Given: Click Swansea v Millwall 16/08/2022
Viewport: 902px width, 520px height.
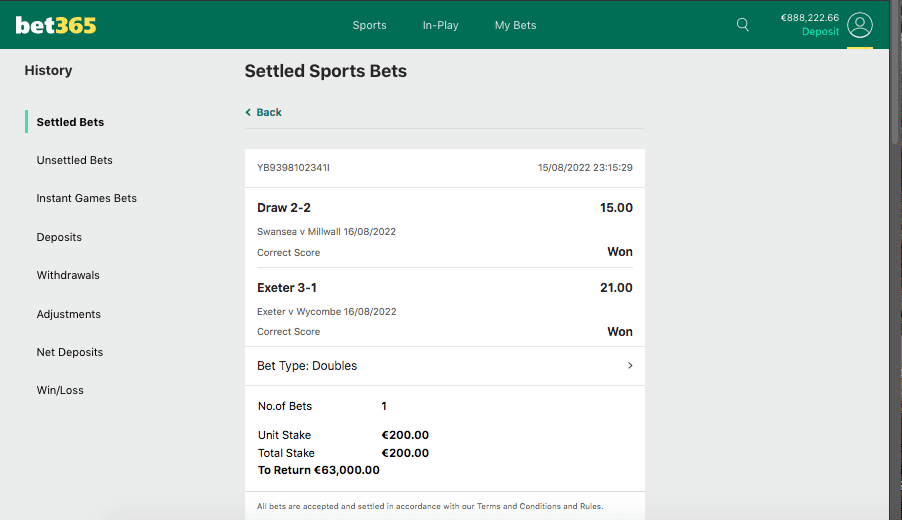Looking at the screenshot, I should coord(326,231).
